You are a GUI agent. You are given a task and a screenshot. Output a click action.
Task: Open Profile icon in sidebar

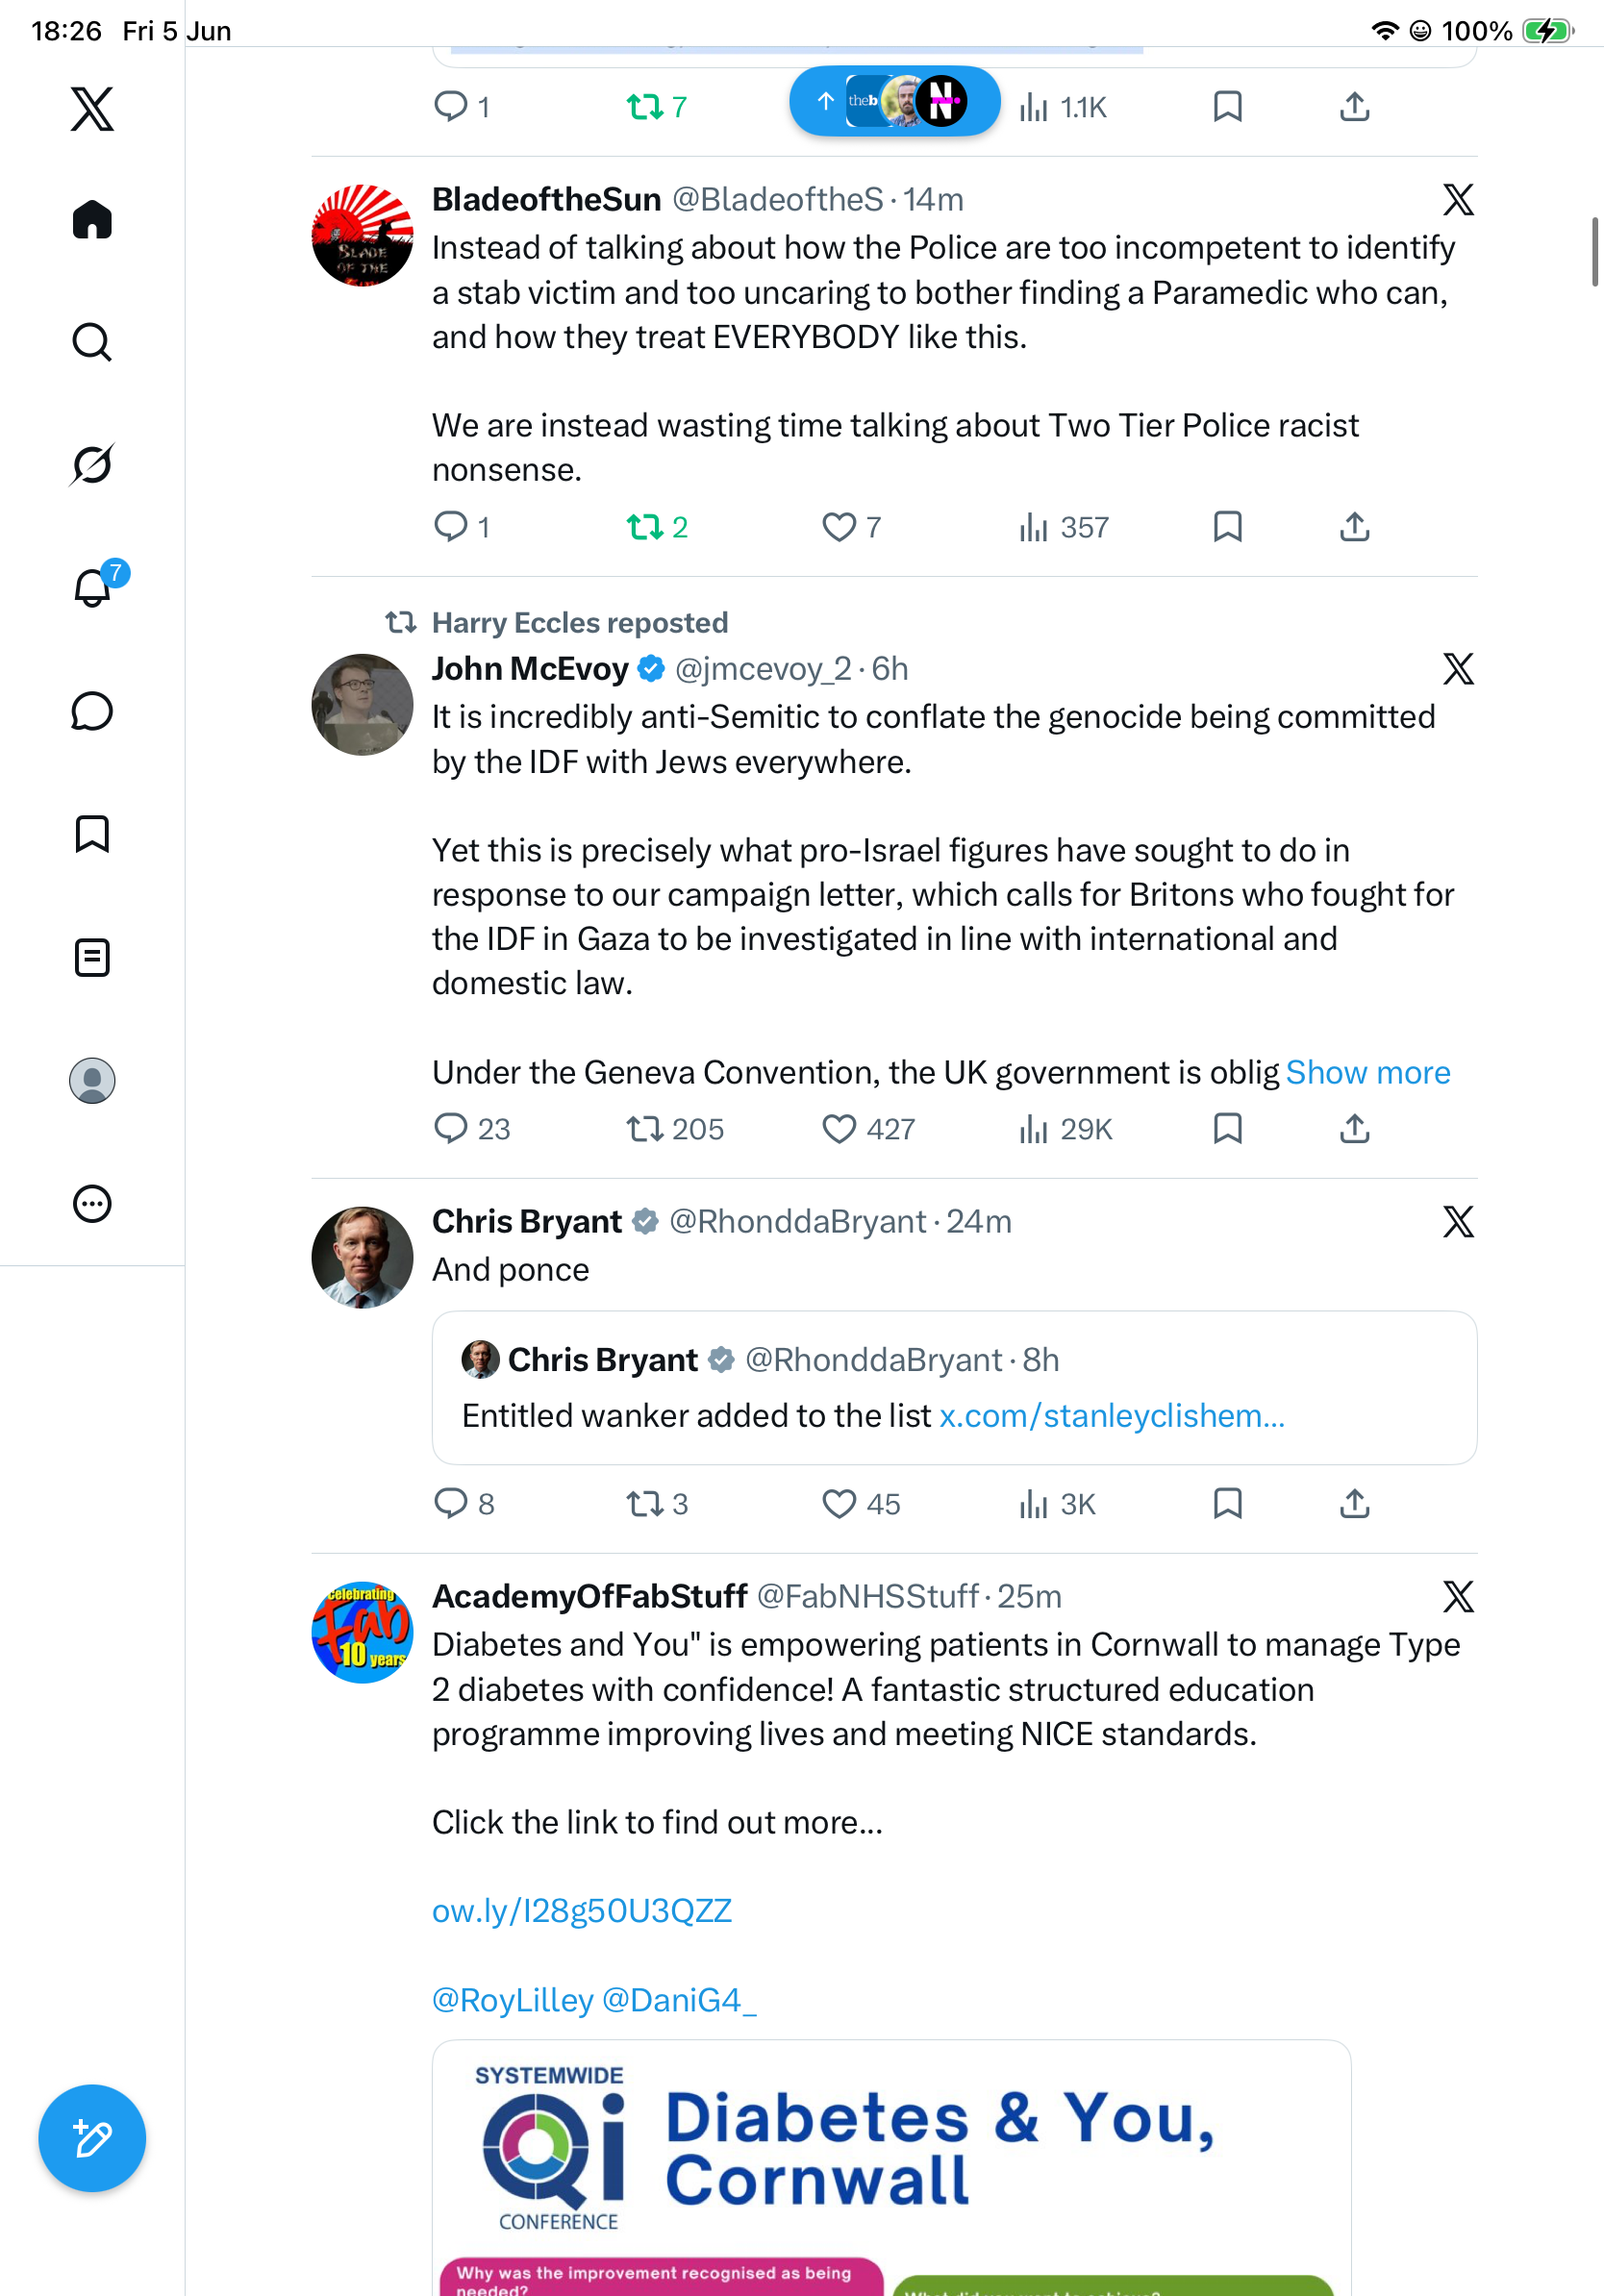[92, 1081]
